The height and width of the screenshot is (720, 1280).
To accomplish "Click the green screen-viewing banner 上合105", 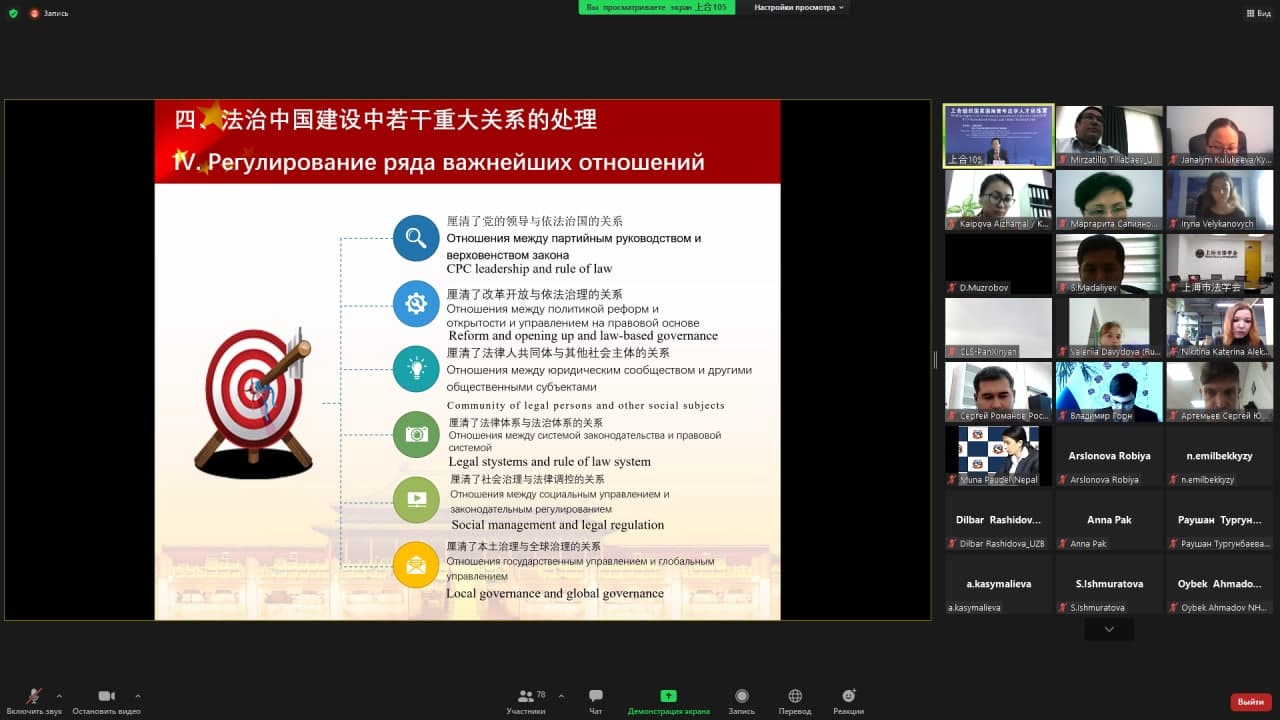I will [x=657, y=7].
